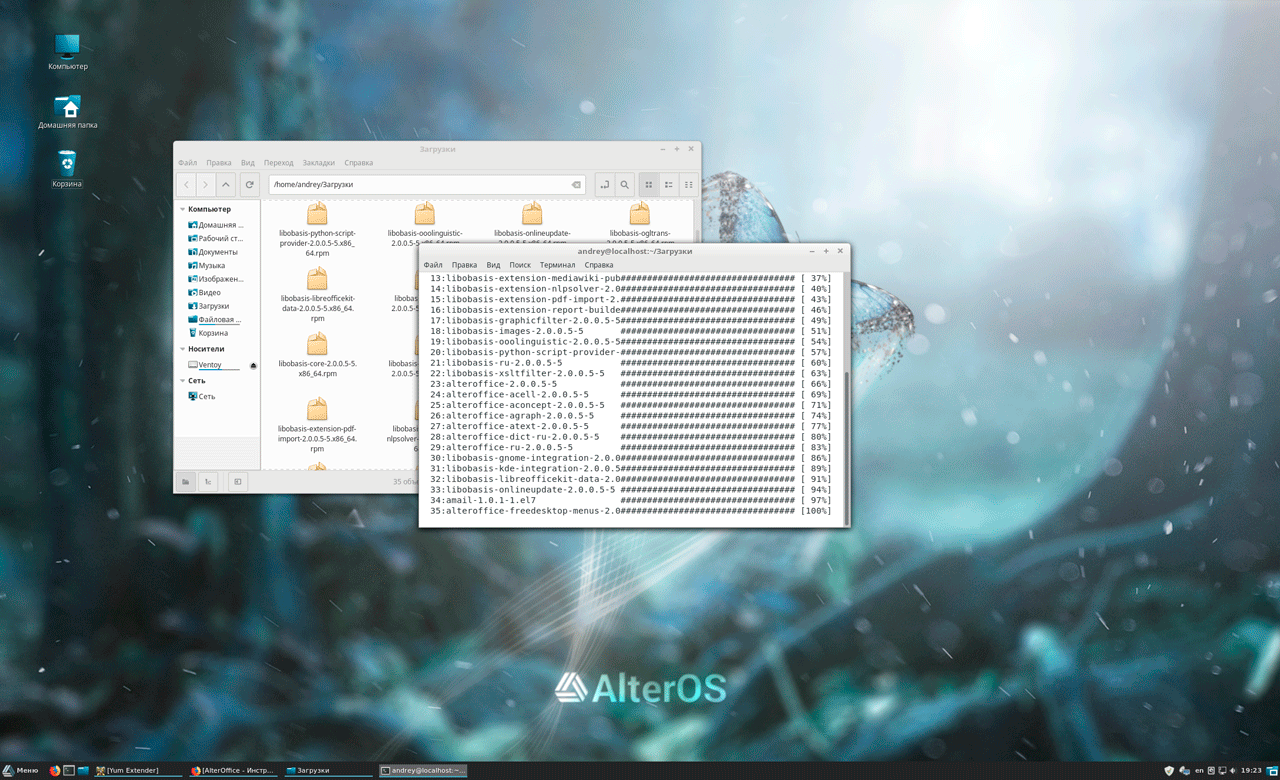Change the en keyboard layout indicator
Viewport: 1280px width, 780px height.
[1200, 770]
